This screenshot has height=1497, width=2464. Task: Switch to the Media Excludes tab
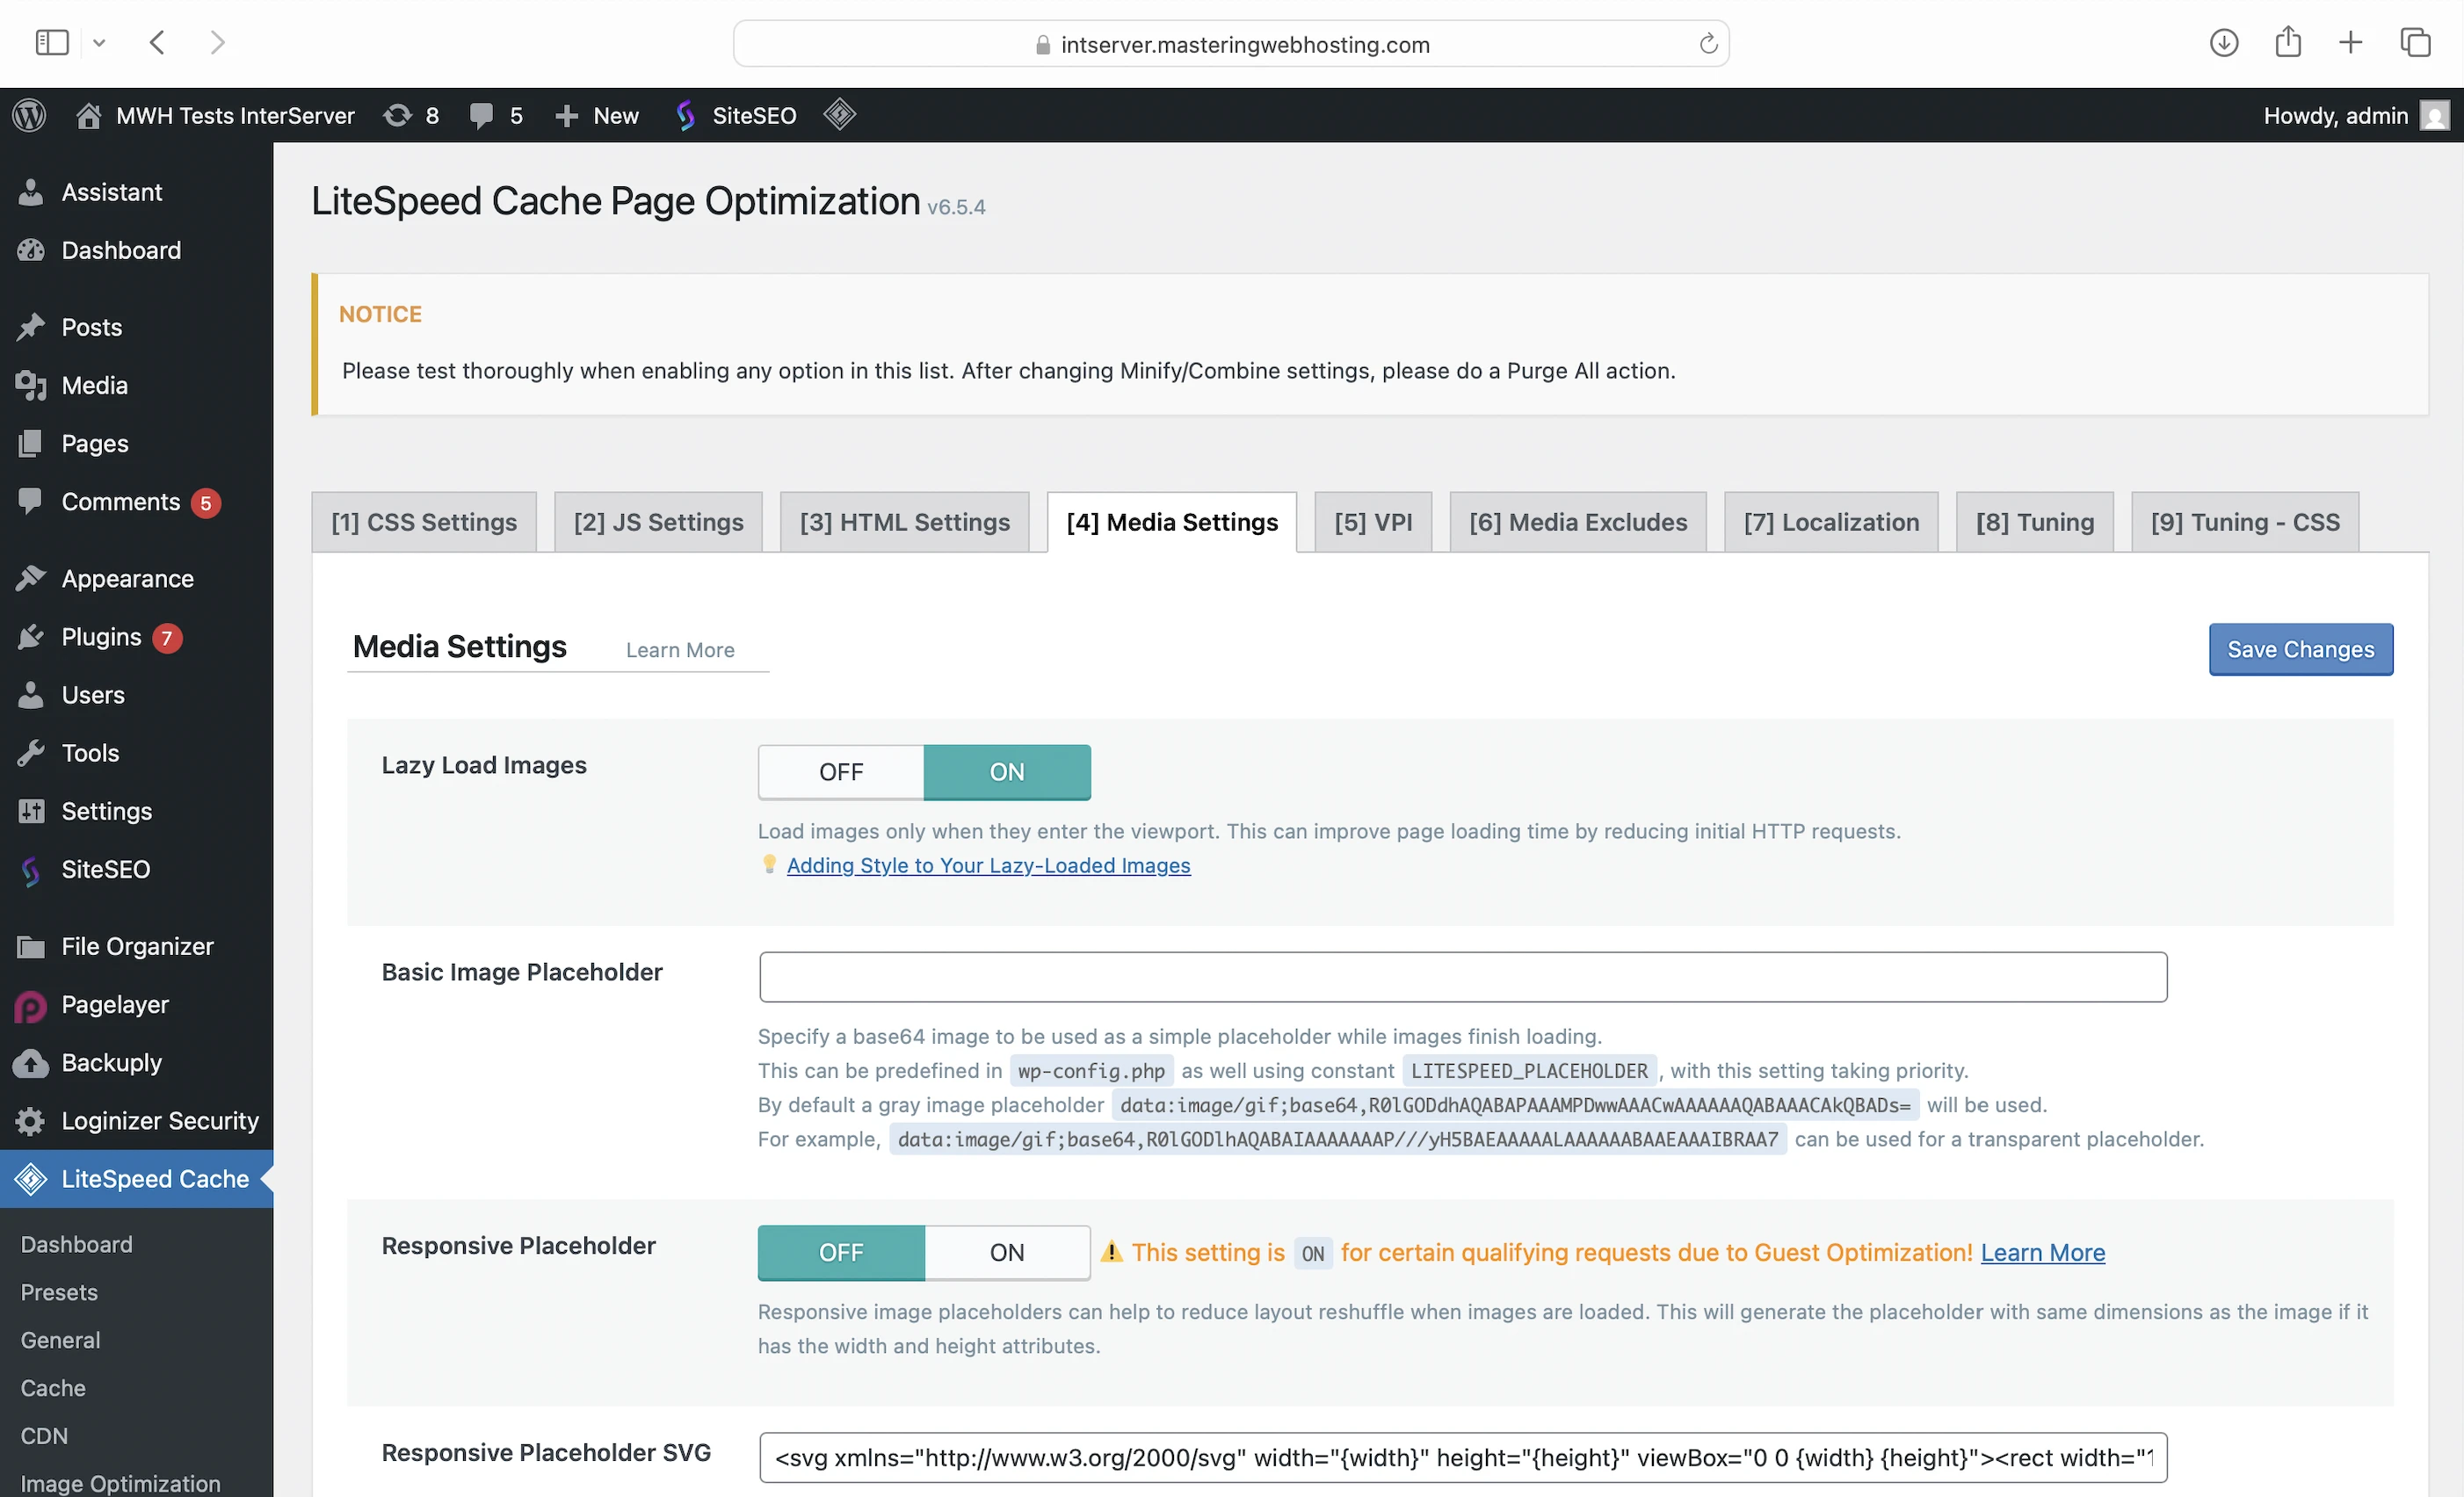tap(1577, 522)
